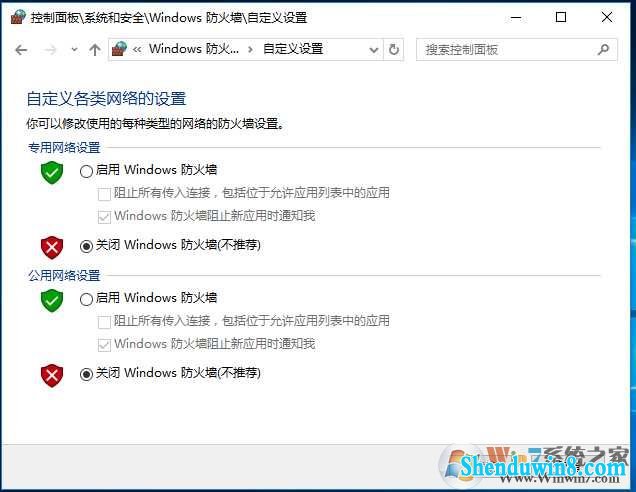Minimize the firewall settings window
The width and height of the screenshot is (636, 492).
(x=516, y=17)
